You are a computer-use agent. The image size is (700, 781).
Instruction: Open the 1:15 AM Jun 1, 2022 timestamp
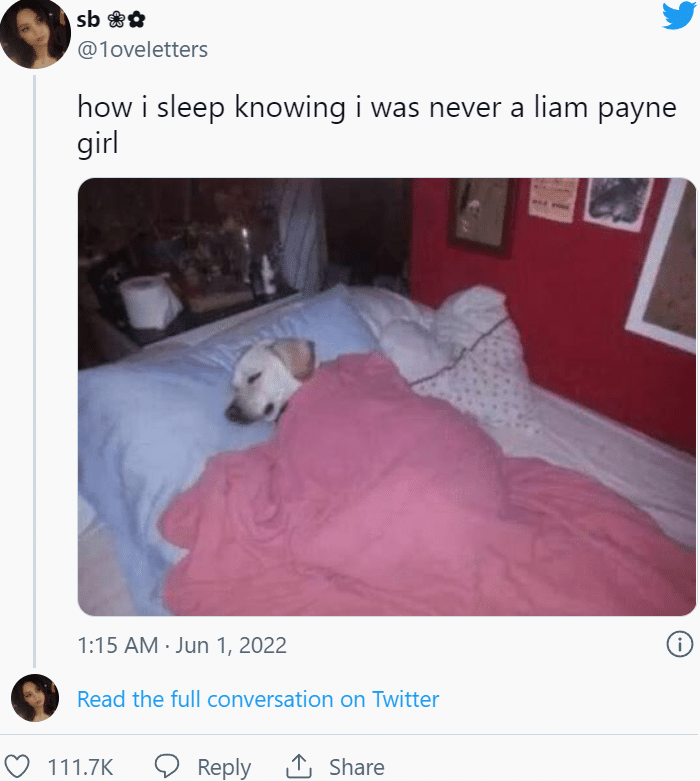click(x=182, y=645)
